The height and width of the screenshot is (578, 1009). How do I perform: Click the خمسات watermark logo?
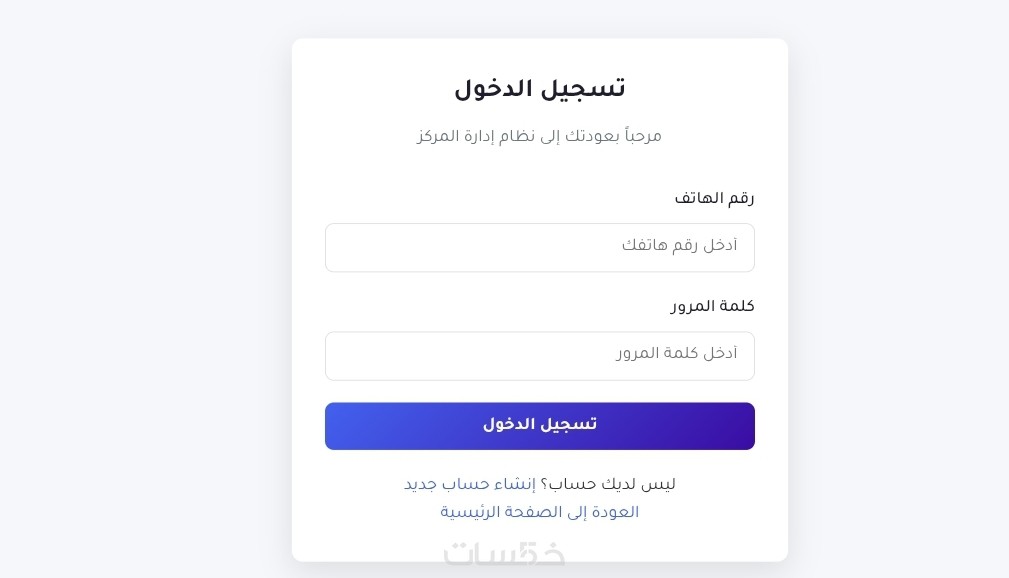[504, 553]
